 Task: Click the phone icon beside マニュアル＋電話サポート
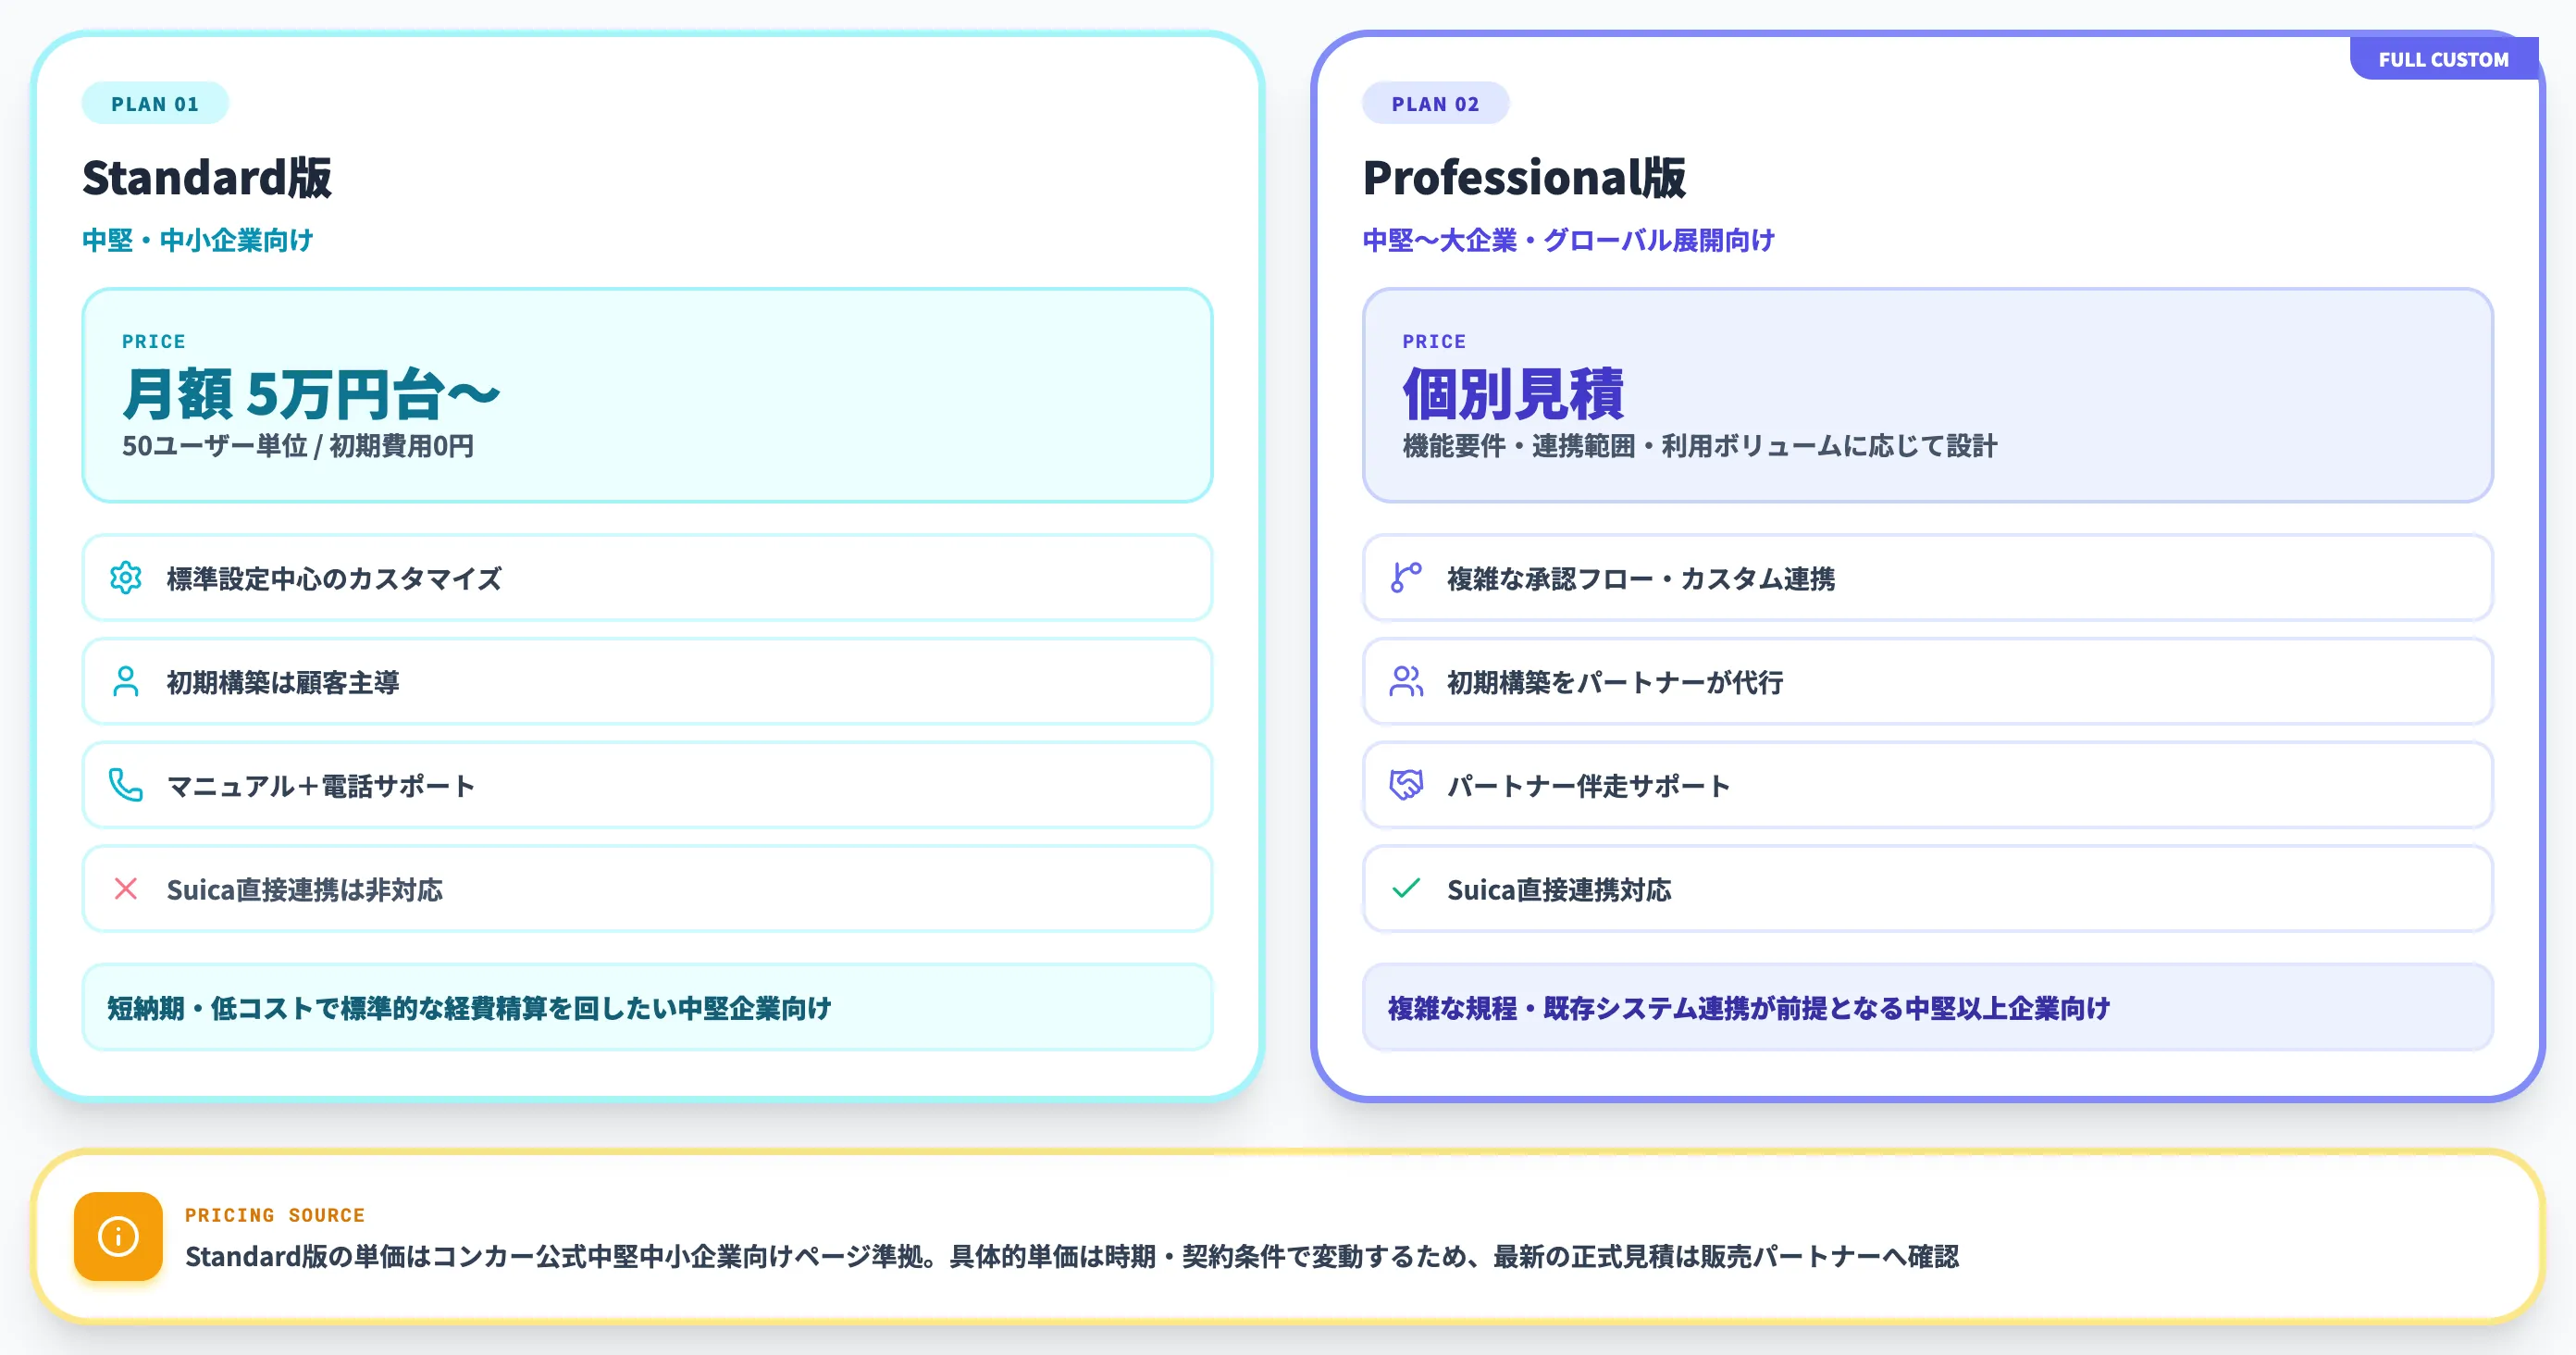click(x=126, y=786)
